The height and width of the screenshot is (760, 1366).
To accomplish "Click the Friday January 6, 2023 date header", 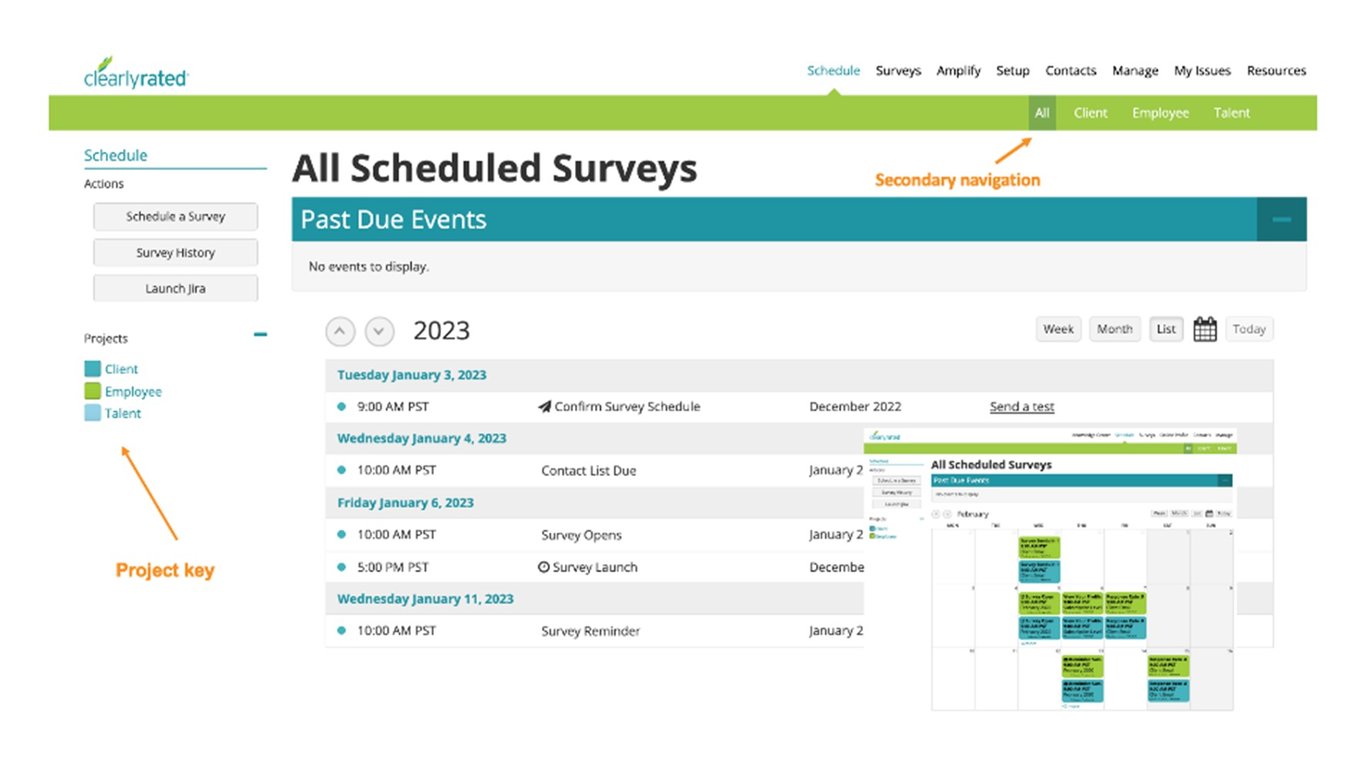I will pyautogui.click(x=405, y=502).
